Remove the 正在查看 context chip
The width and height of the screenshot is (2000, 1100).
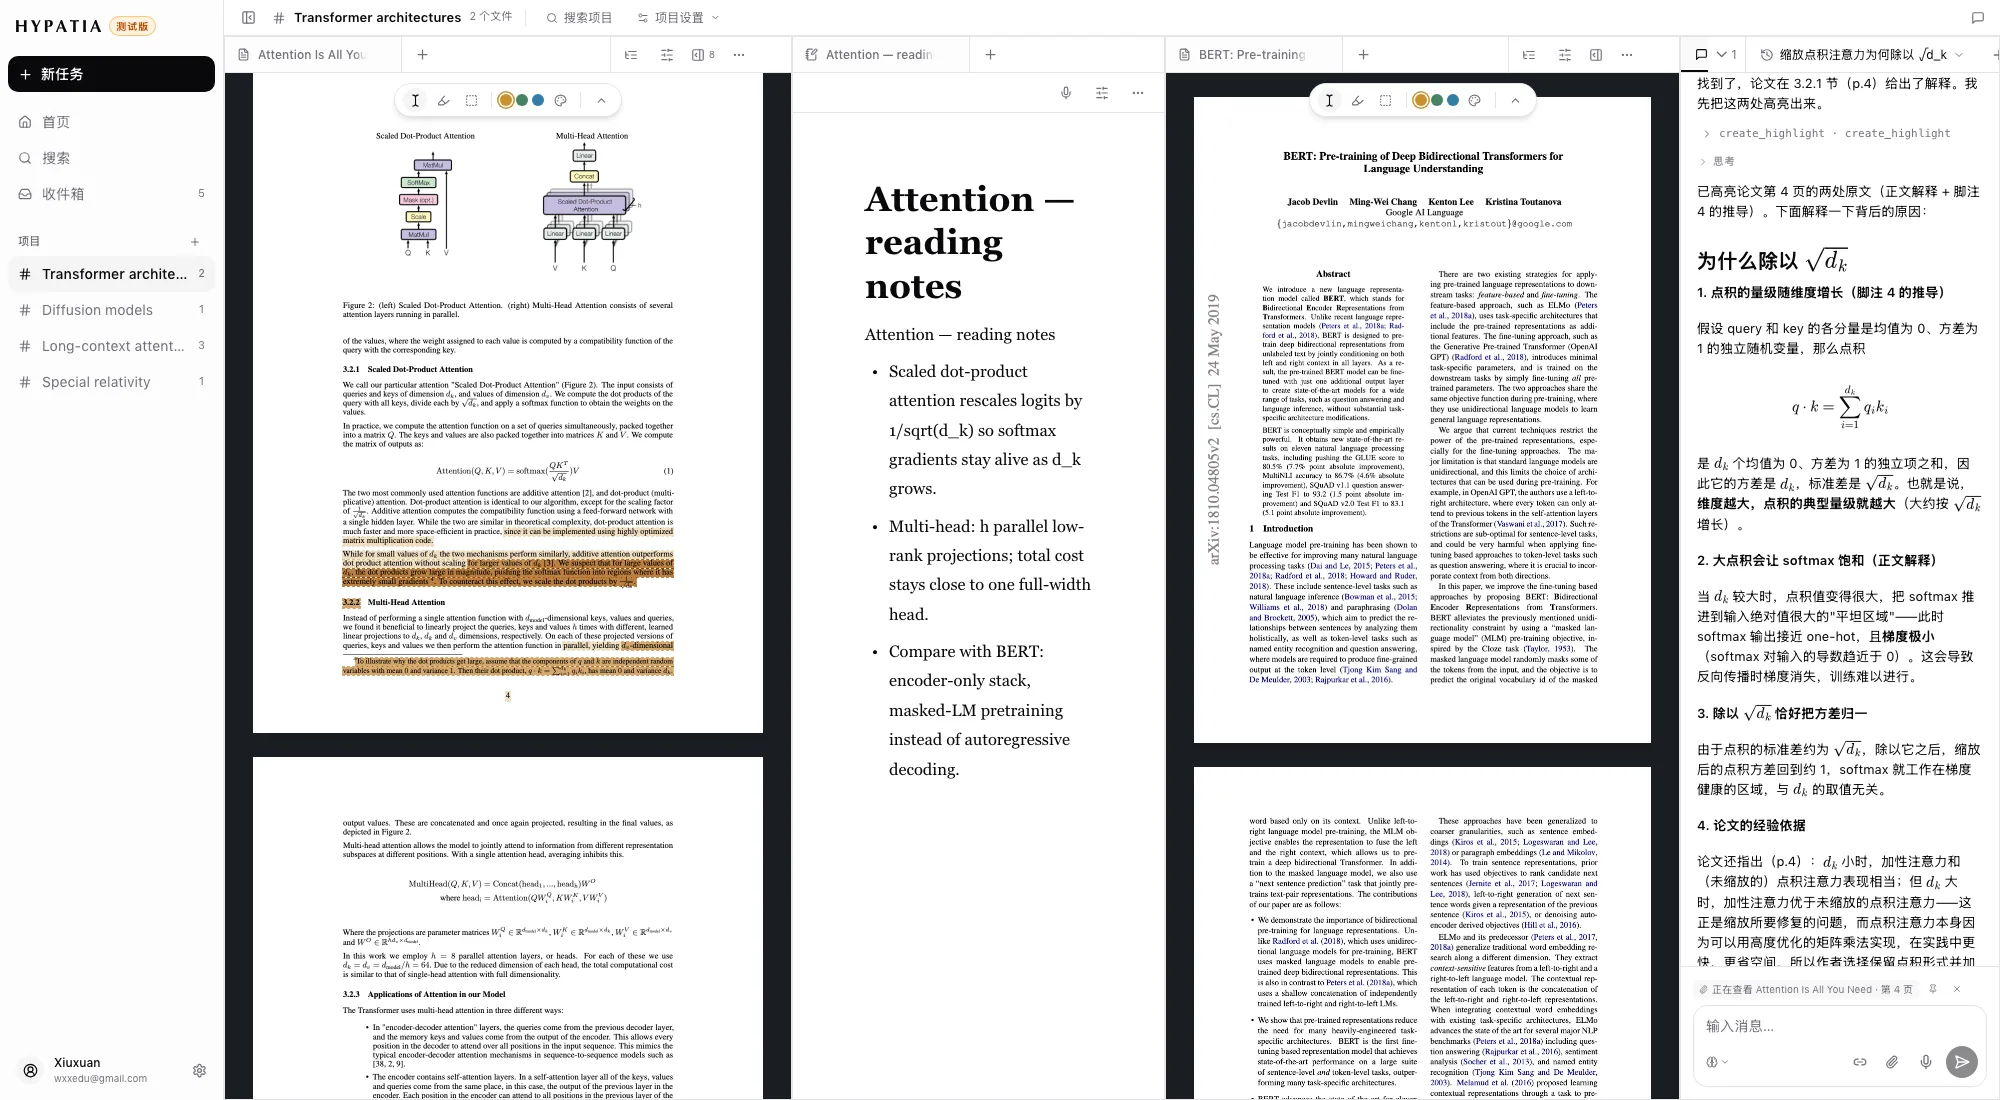1957,989
